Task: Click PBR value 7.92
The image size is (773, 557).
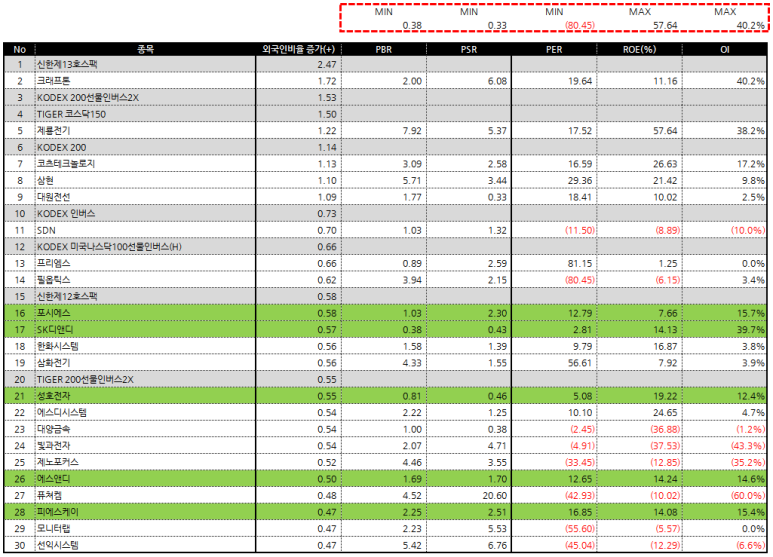Action: tap(412, 131)
